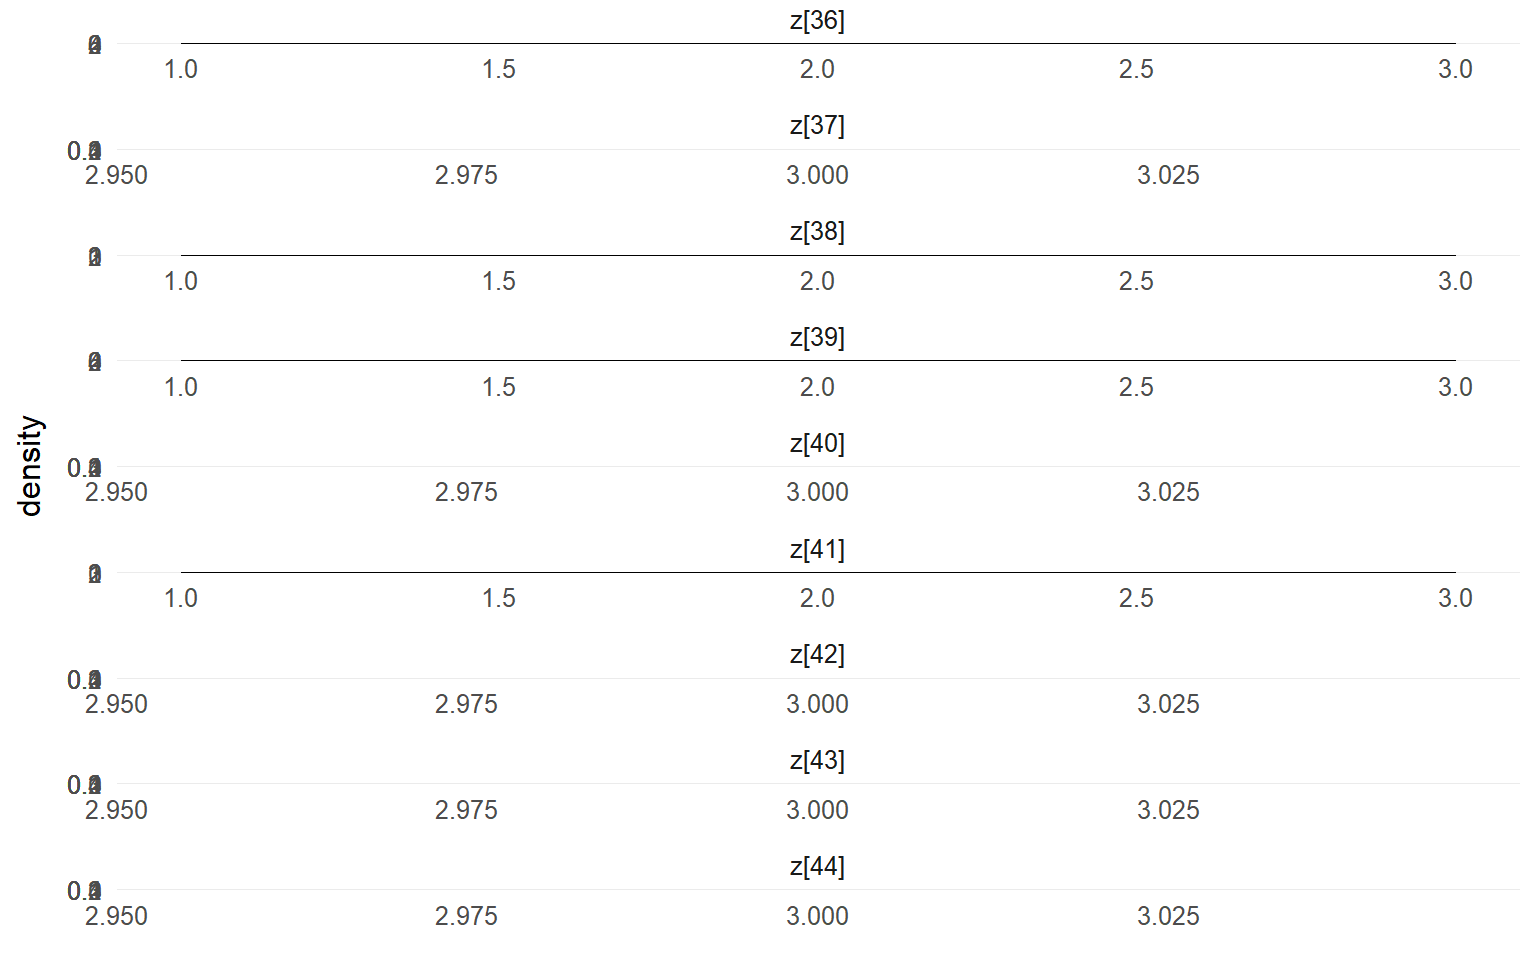This screenshot has width=1536, height=960.
Task: Click the 2.0 tick label under z[36]
Action: pyautogui.click(x=817, y=69)
